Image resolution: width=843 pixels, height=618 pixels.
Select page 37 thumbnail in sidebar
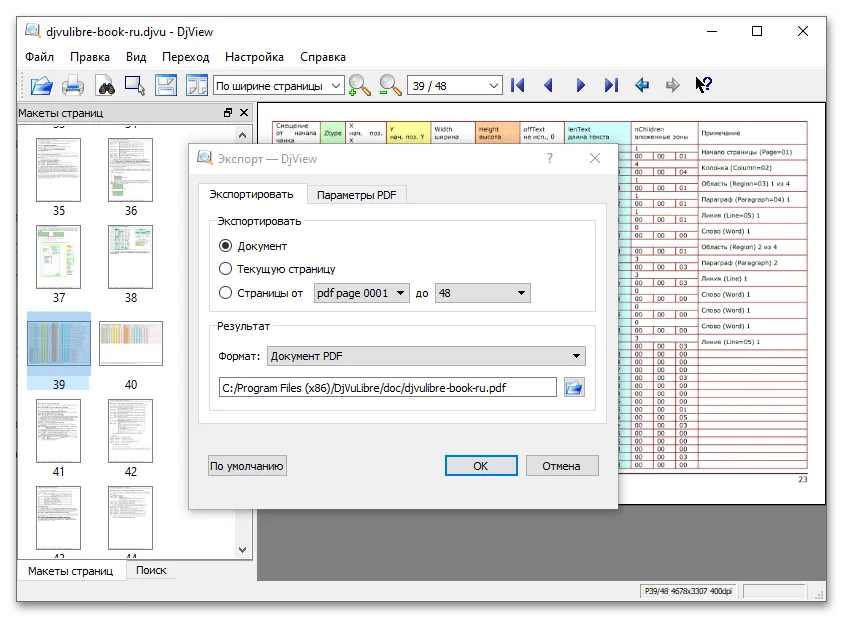pyautogui.click(x=59, y=257)
